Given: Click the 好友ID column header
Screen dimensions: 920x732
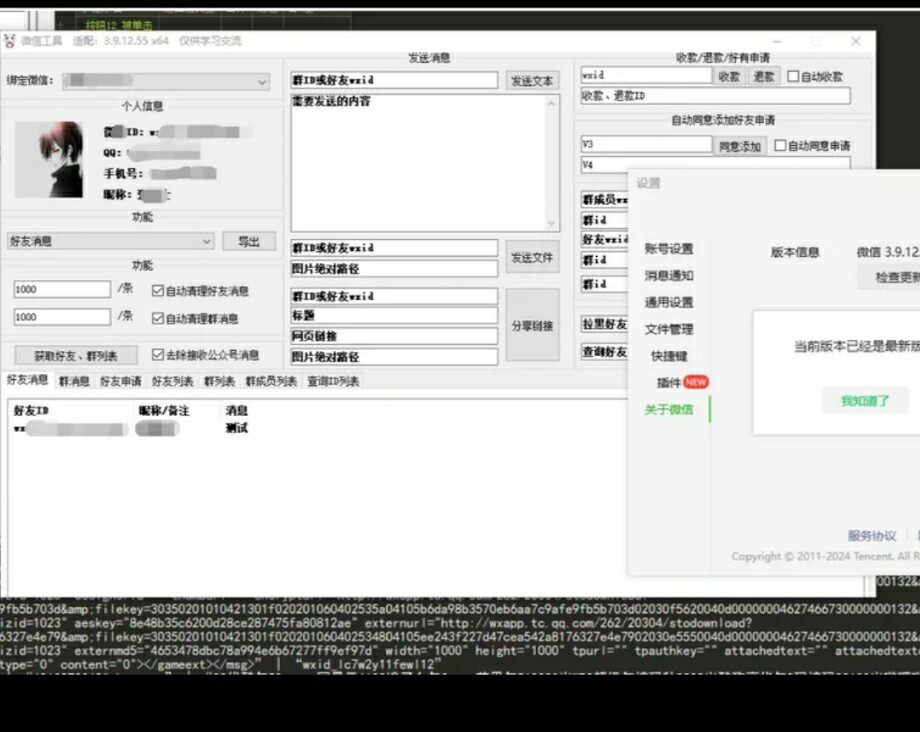Looking at the screenshot, I should click(31, 411).
